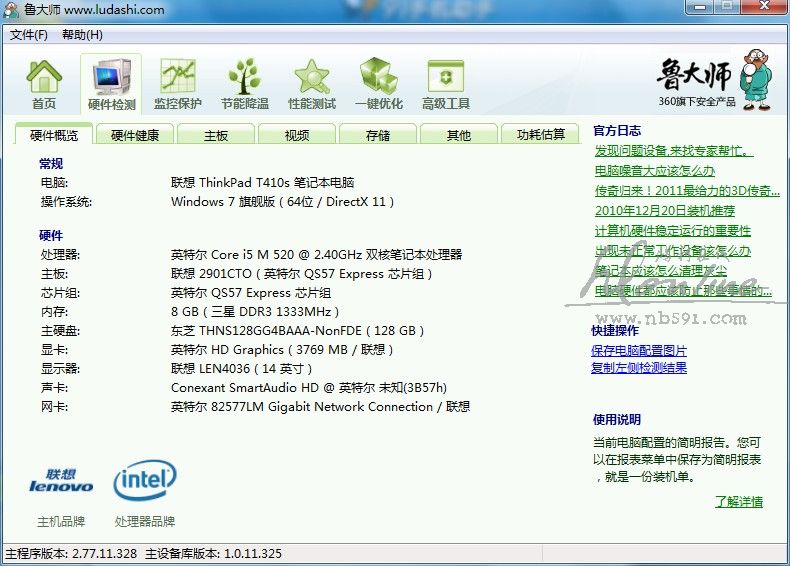This screenshot has height=566, width=790.
Task: Open the 高级工具 advanced tools icon
Action: click(x=445, y=84)
